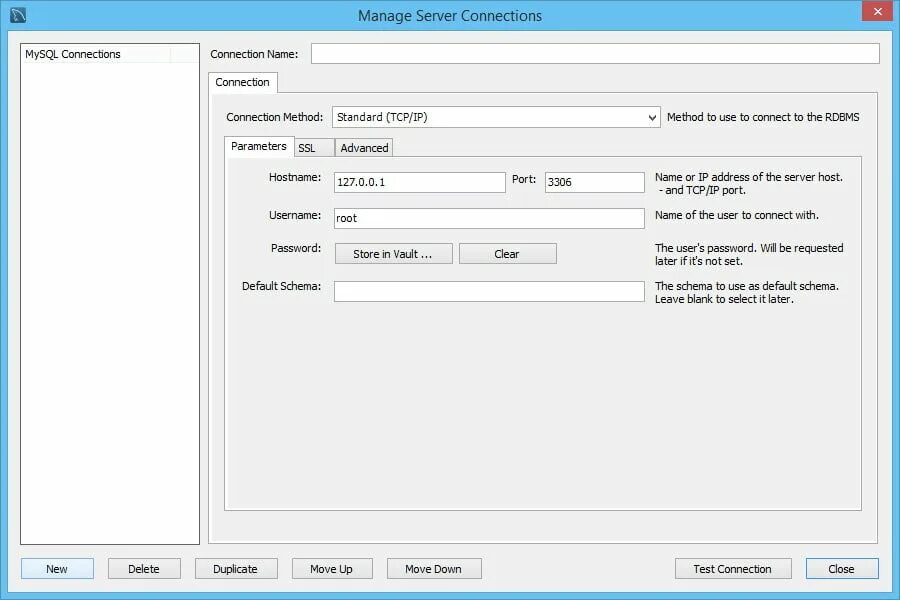The height and width of the screenshot is (600, 900).
Task: Click Test Connection button
Action: pos(733,568)
